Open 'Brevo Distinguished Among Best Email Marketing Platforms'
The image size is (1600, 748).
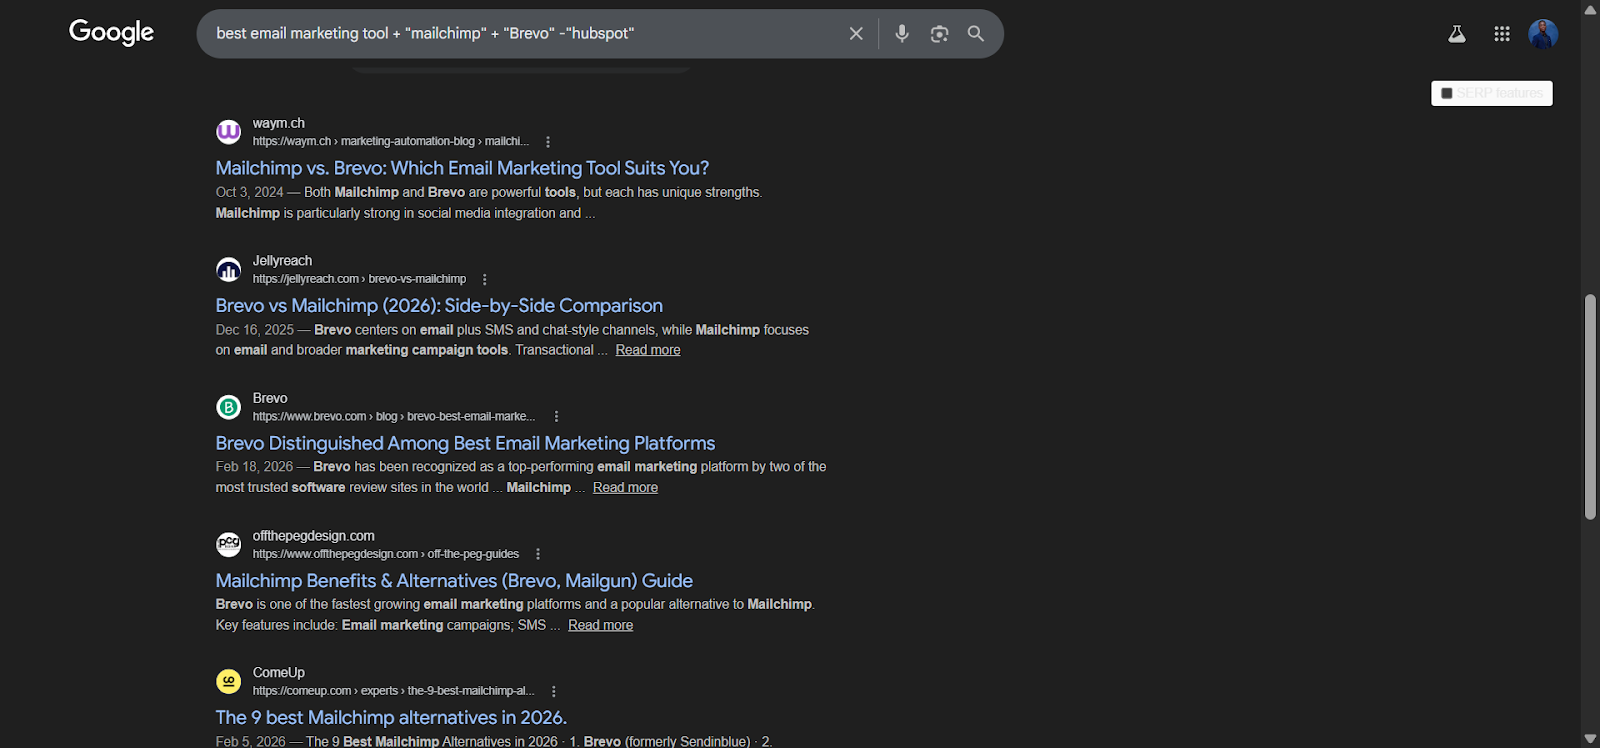(465, 443)
